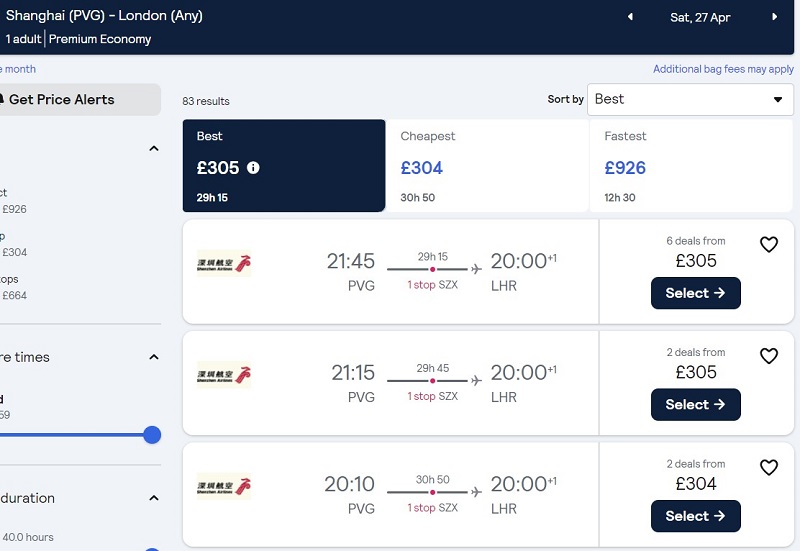This screenshot has width=800, height=551.
Task: Save the 20:10 flight with heart icon
Action: pyautogui.click(x=769, y=467)
